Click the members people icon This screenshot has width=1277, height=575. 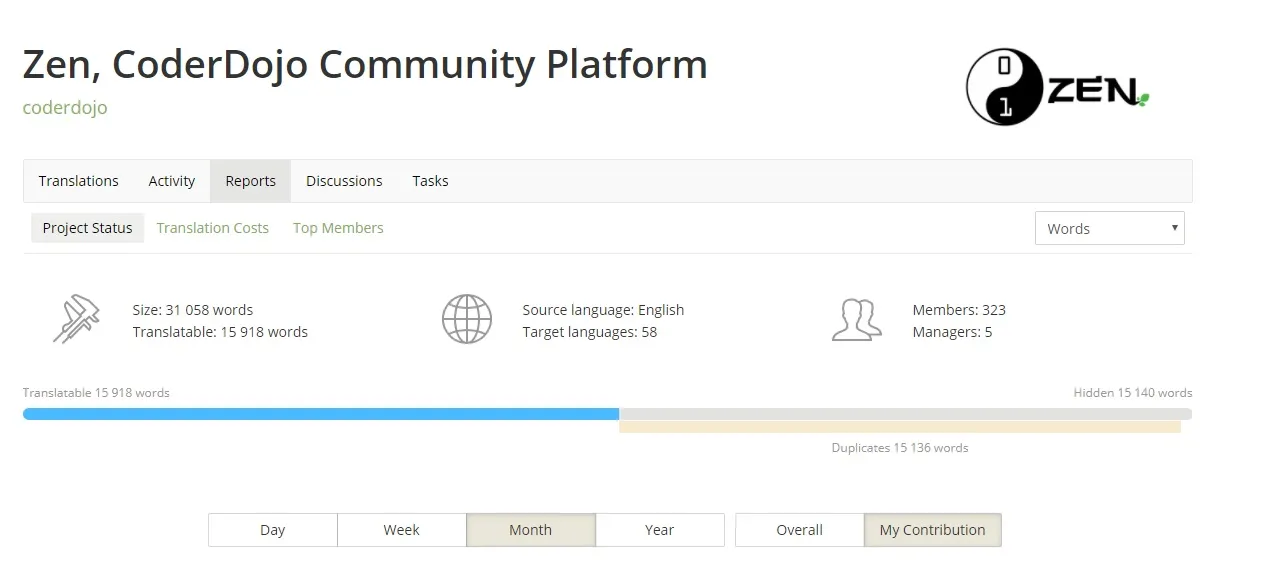coord(857,319)
